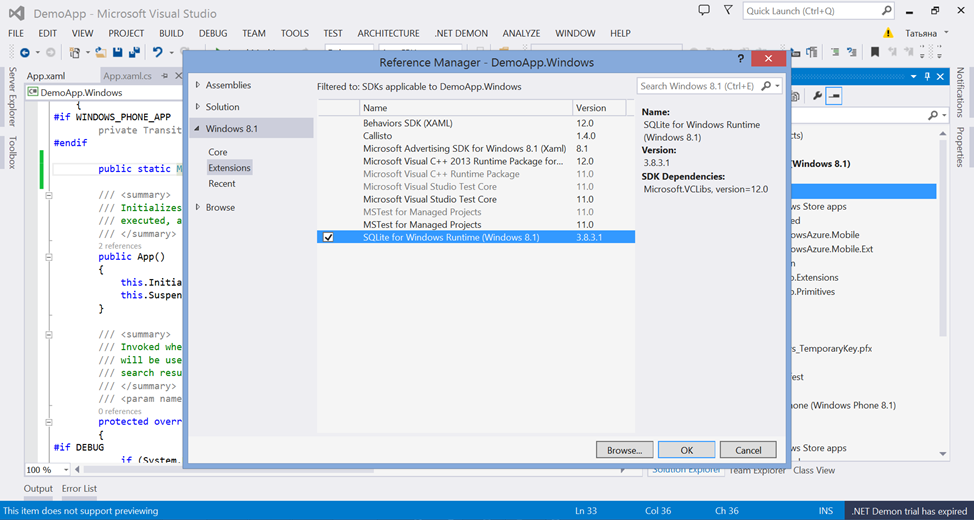This screenshot has height=520, width=974.
Task: Select the Callisto SDK row
Action: (476, 135)
